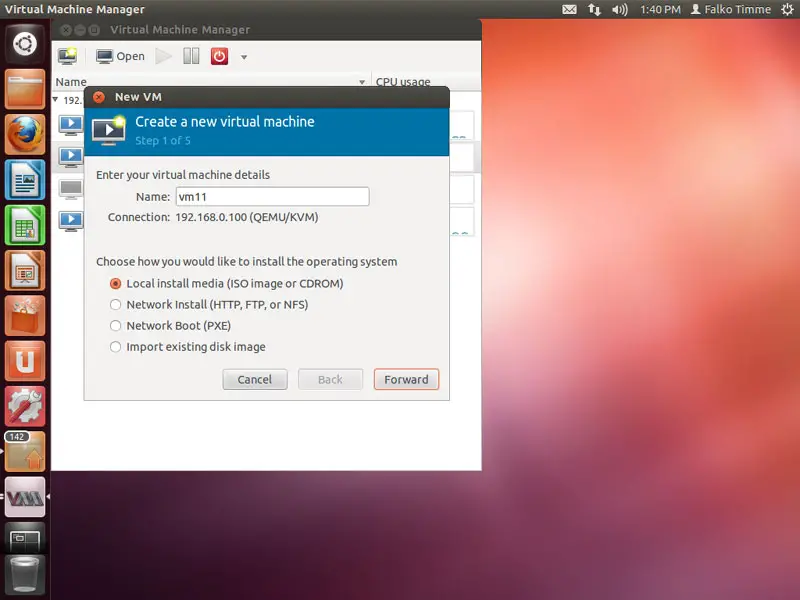Select the first VM row icon in list

[70, 124]
